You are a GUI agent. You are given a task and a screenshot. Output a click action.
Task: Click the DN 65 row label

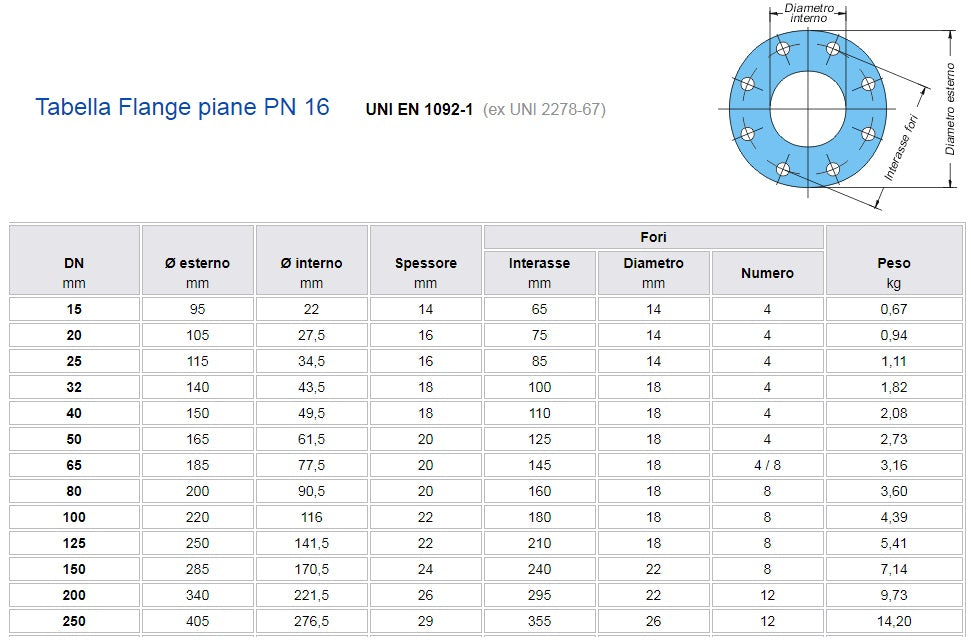click(74, 465)
